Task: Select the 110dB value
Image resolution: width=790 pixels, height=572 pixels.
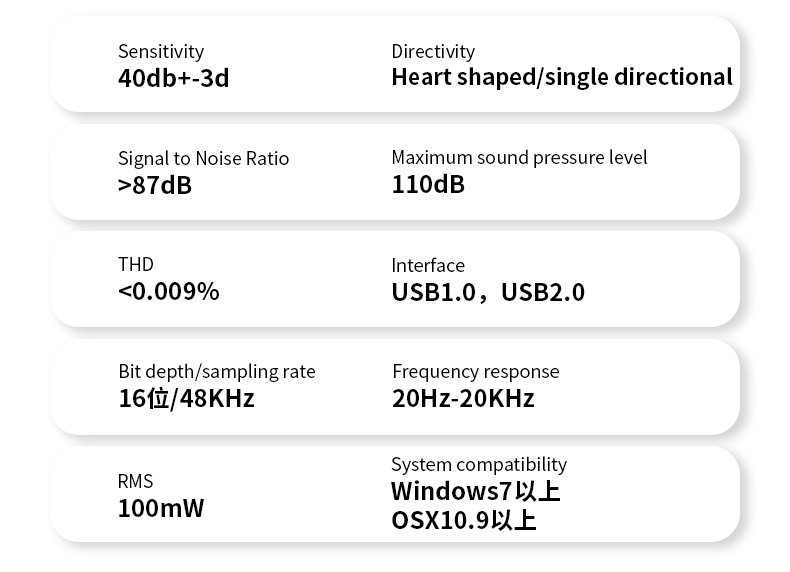Action: [x=428, y=185]
